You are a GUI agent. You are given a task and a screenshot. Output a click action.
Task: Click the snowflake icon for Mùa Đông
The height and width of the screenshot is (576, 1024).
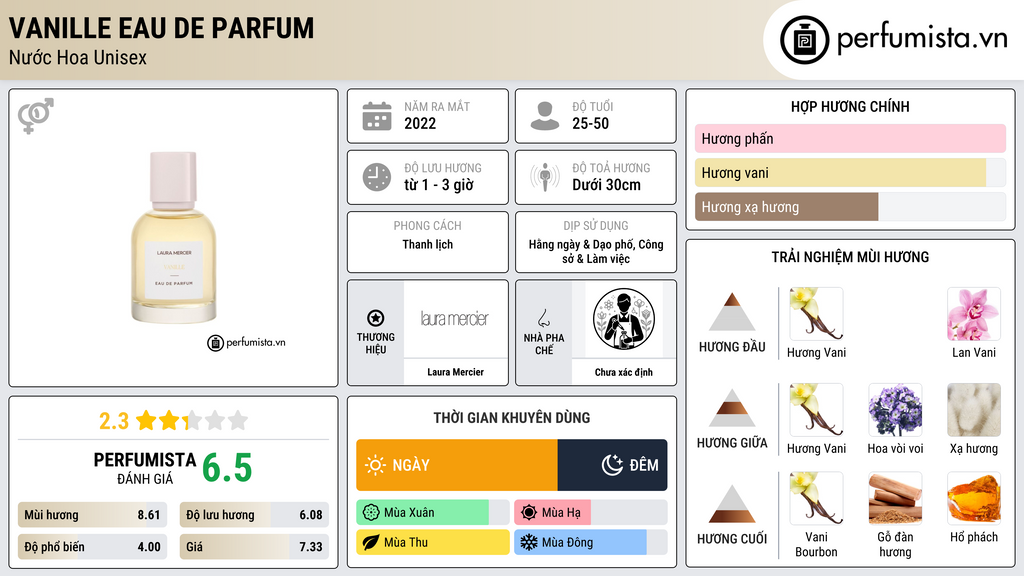pos(529,542)
